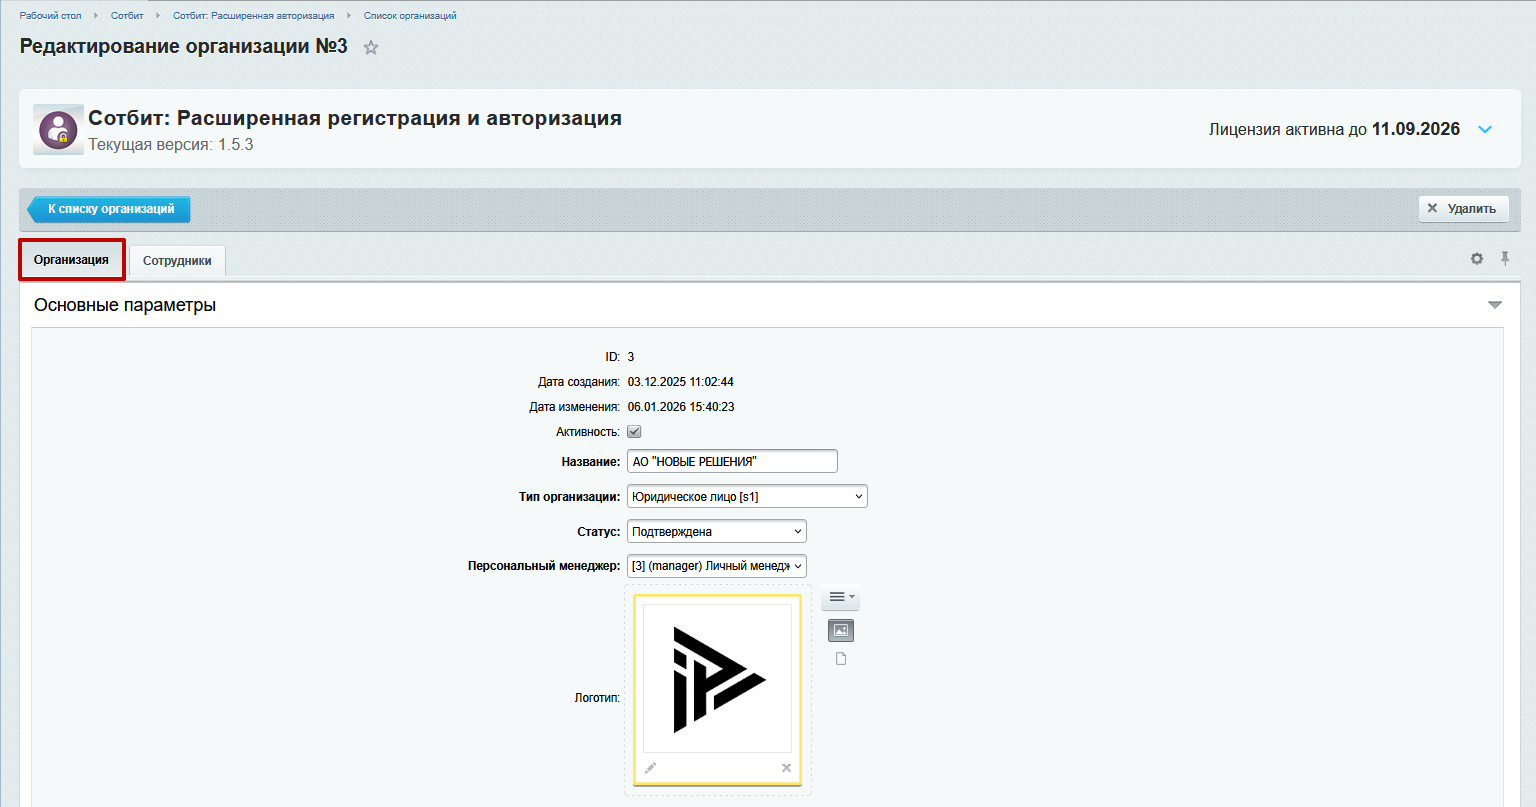Collapse the Основные параметры section
1536x807 pixels.
pyautogui.click(x=1495, y=305)
